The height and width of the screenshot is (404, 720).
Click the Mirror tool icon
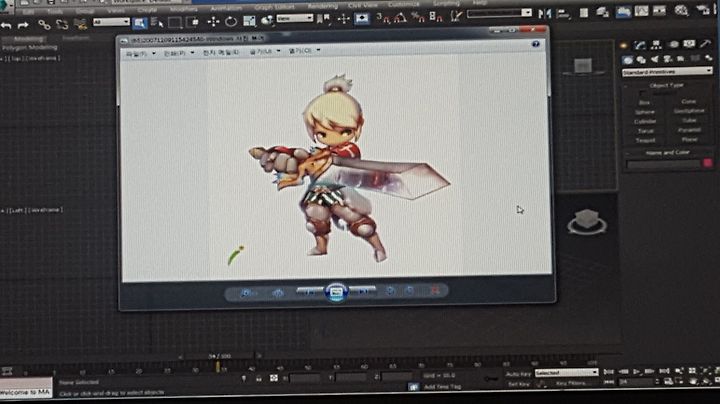coord(545,13)
